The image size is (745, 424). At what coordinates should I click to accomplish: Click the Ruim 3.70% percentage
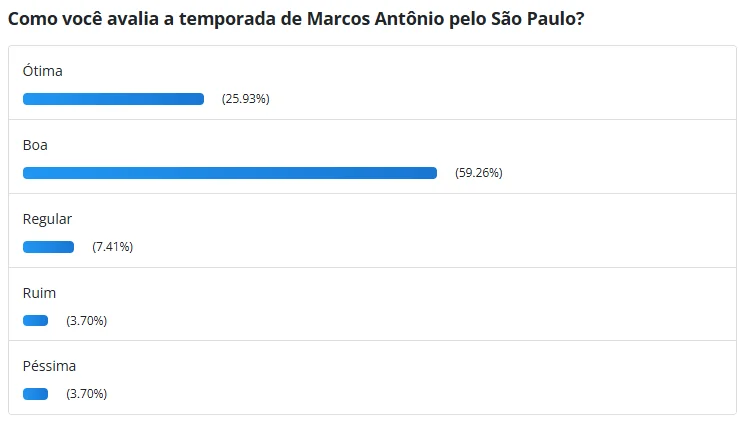(x=86, y=321)
